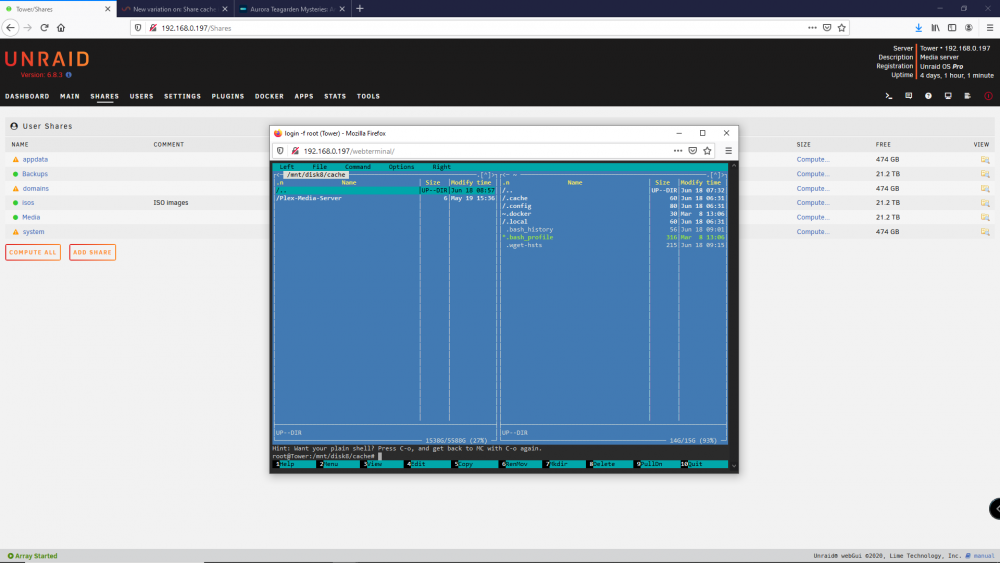Select /.docker directory in right panel
This screenshot has width=1000, height=563.
click(516, 214)
